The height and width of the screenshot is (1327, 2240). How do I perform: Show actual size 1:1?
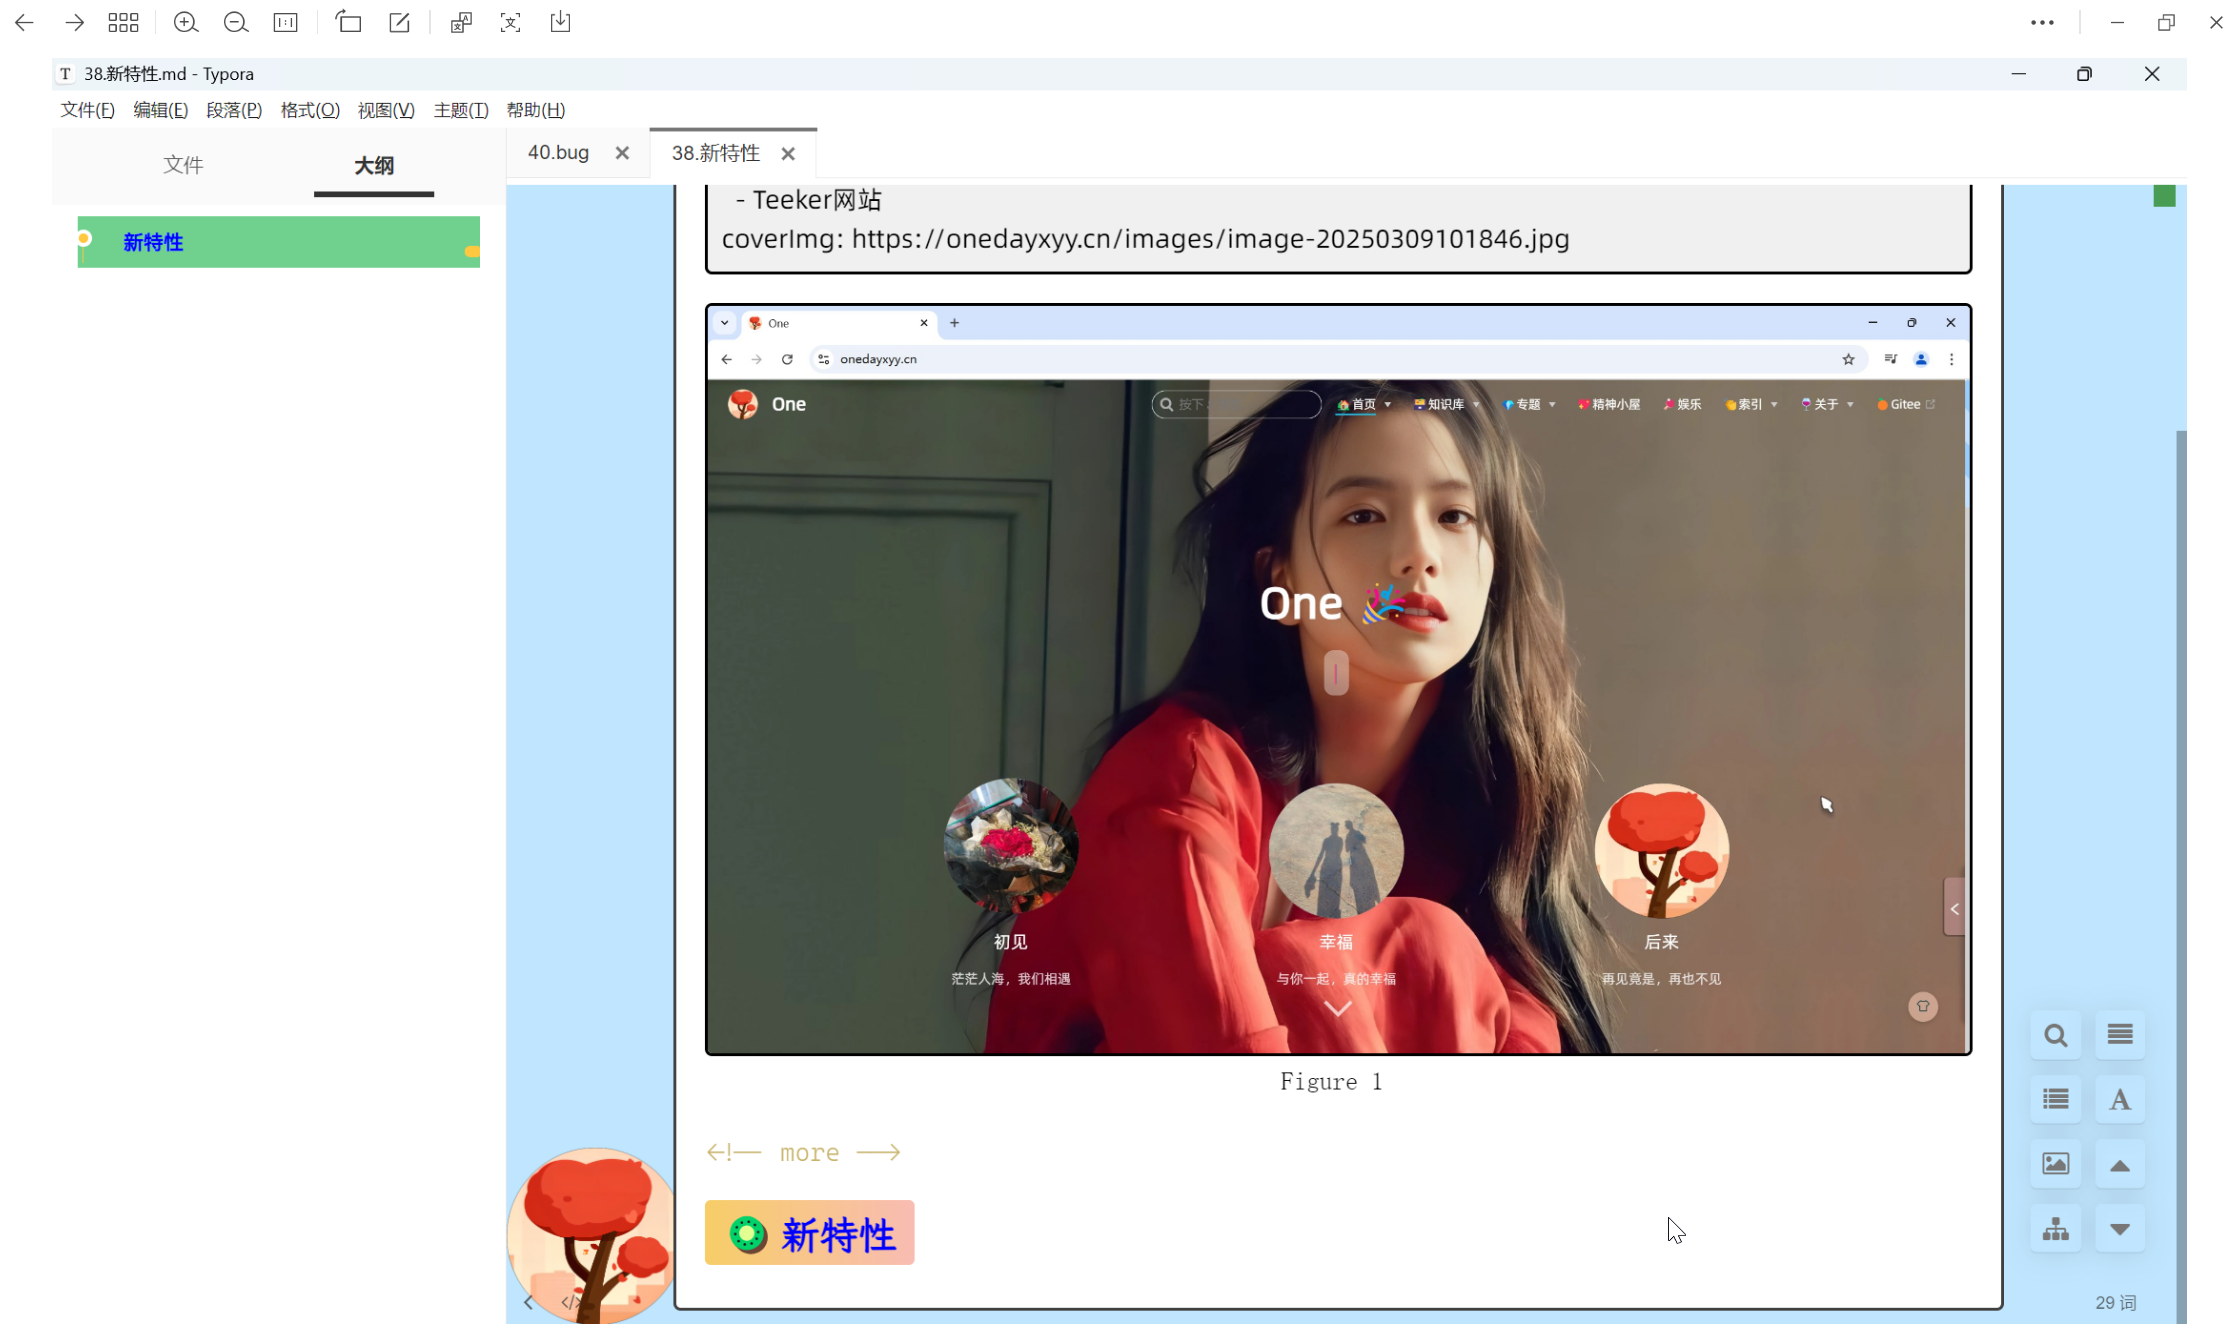tap(286, 22)
